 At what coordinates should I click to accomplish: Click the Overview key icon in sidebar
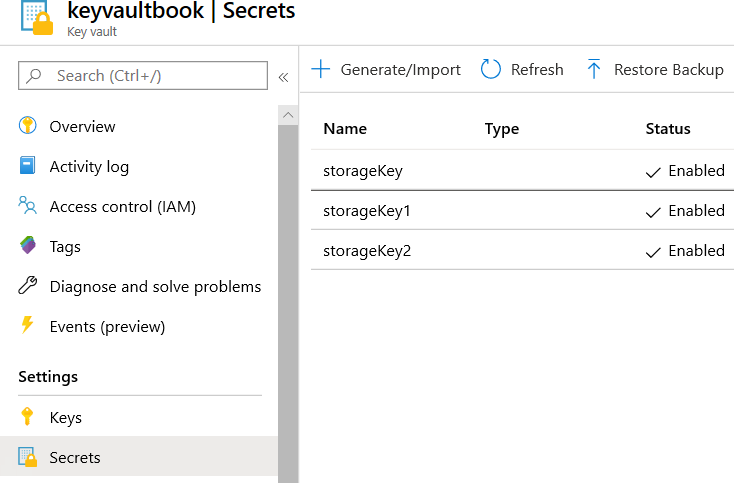tap(28, 126)
